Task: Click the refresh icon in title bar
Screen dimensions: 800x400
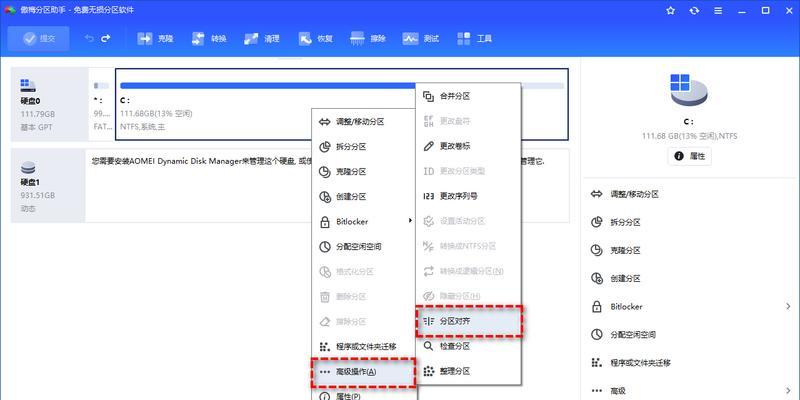Action: (x=694, y=11)
